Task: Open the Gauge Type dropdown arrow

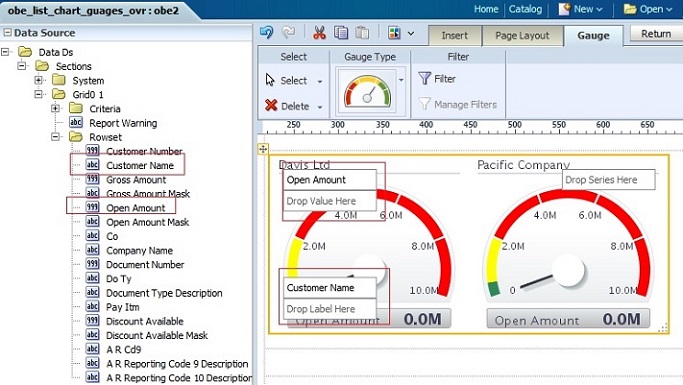Action: pos(401,80)
